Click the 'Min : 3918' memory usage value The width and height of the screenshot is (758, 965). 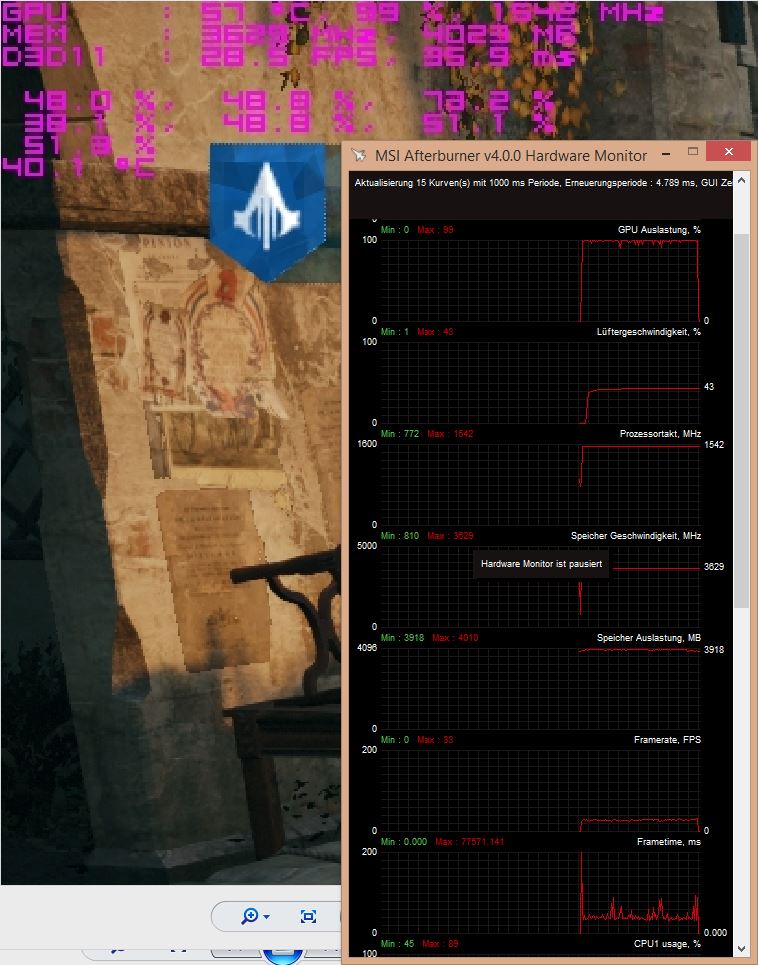(402, 638)
